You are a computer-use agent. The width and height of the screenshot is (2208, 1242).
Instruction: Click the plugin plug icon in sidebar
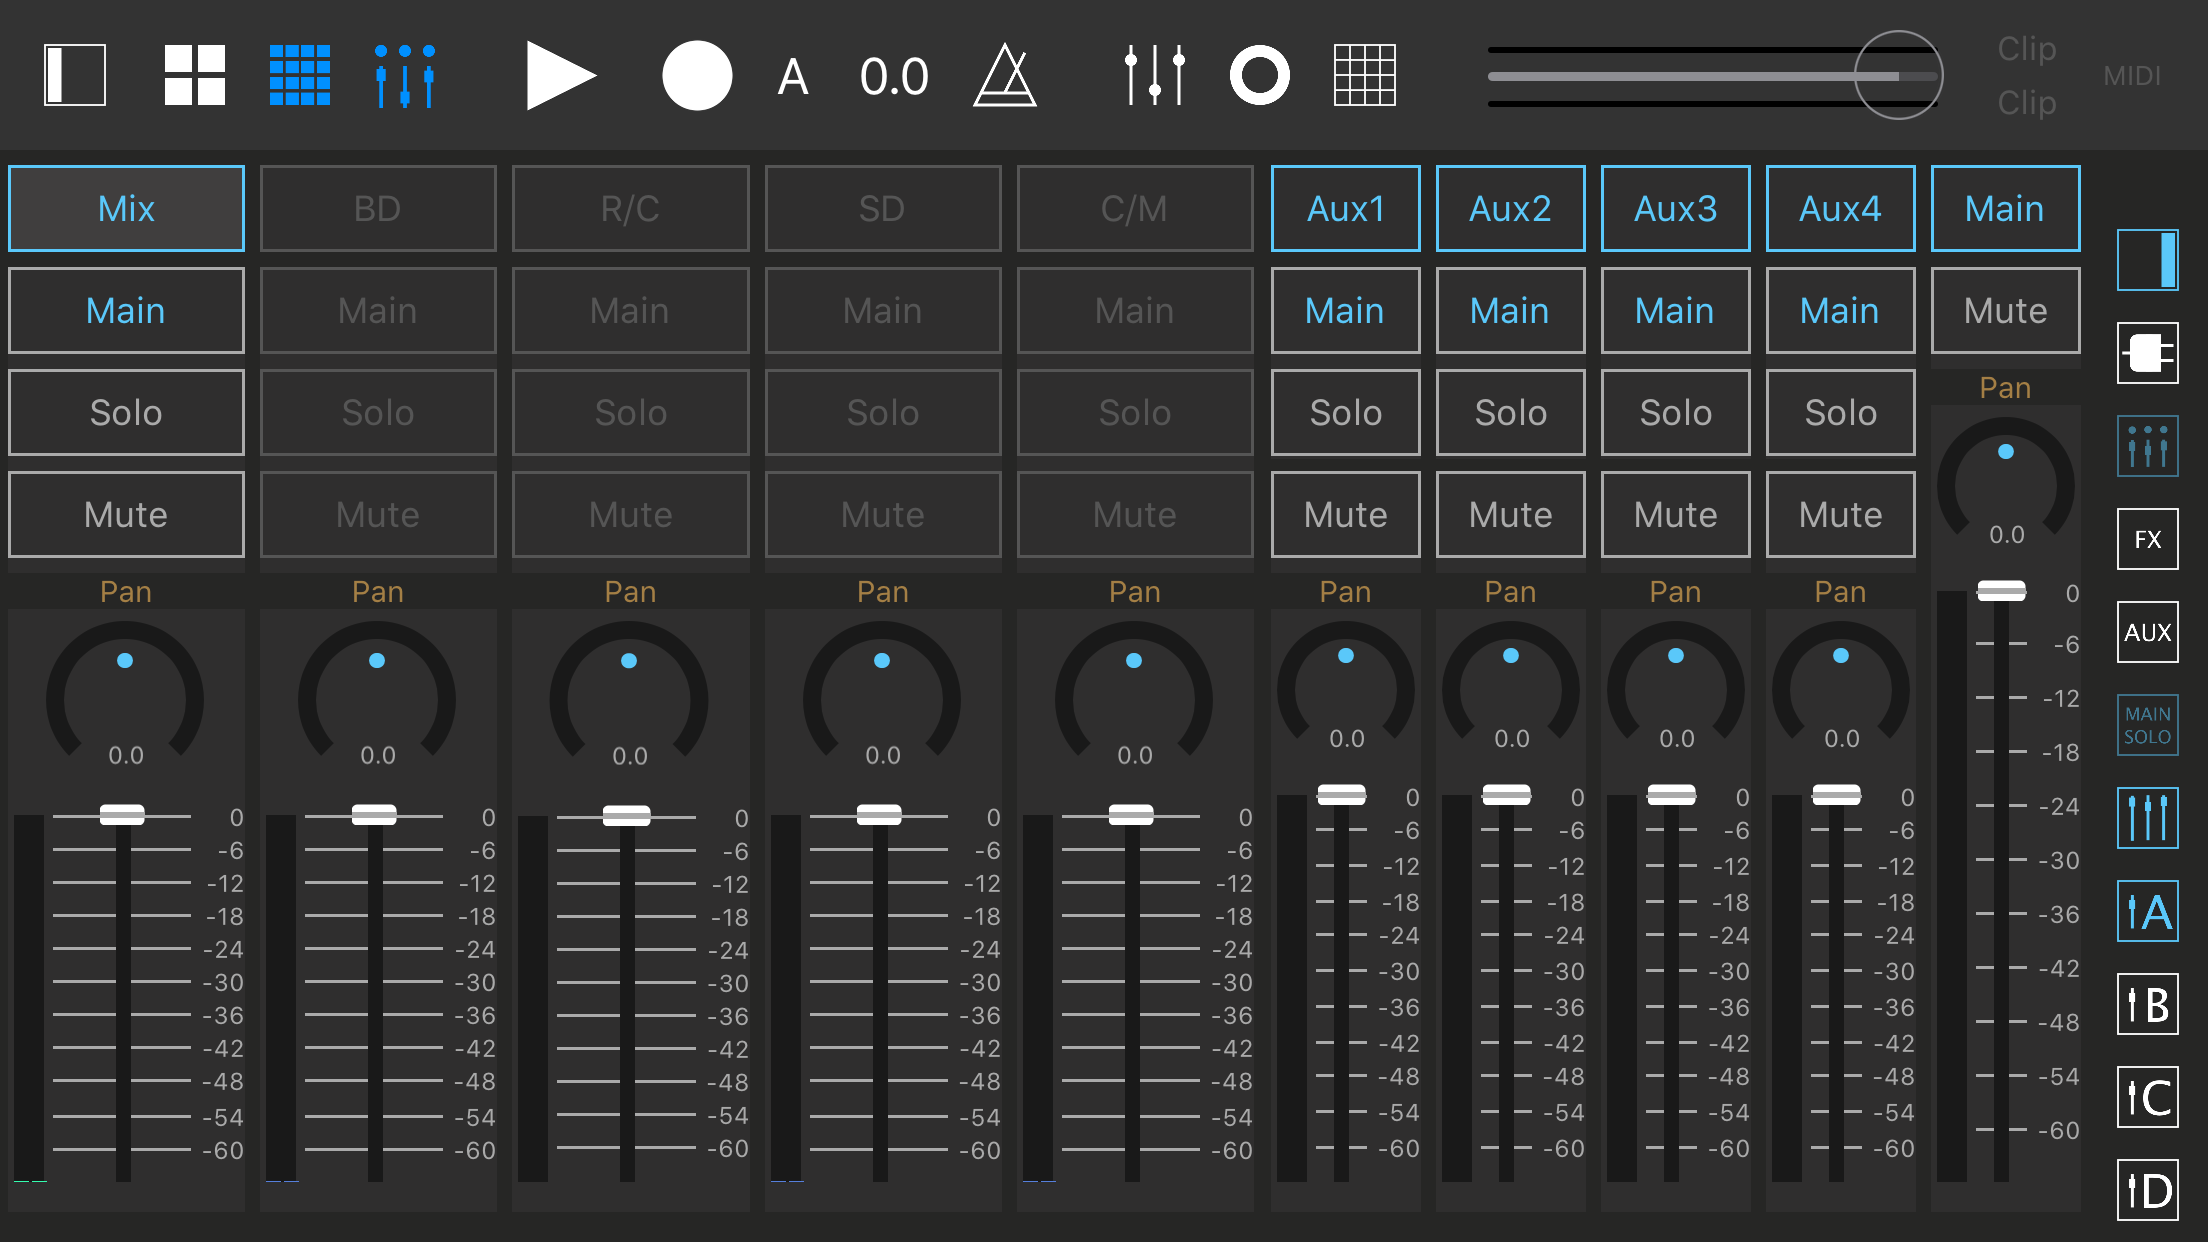point(2147,353)
